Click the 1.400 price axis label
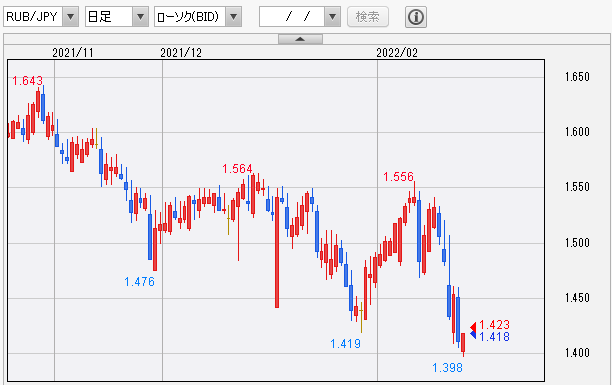Image resolution: width=612 pixels, height=385 pixels. (x=577, y=353)
